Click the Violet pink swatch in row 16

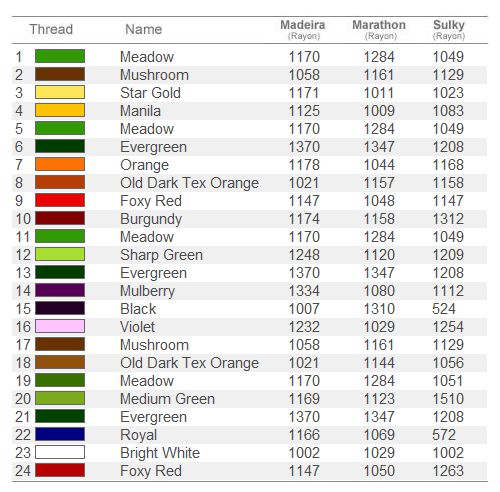[60, 326]
